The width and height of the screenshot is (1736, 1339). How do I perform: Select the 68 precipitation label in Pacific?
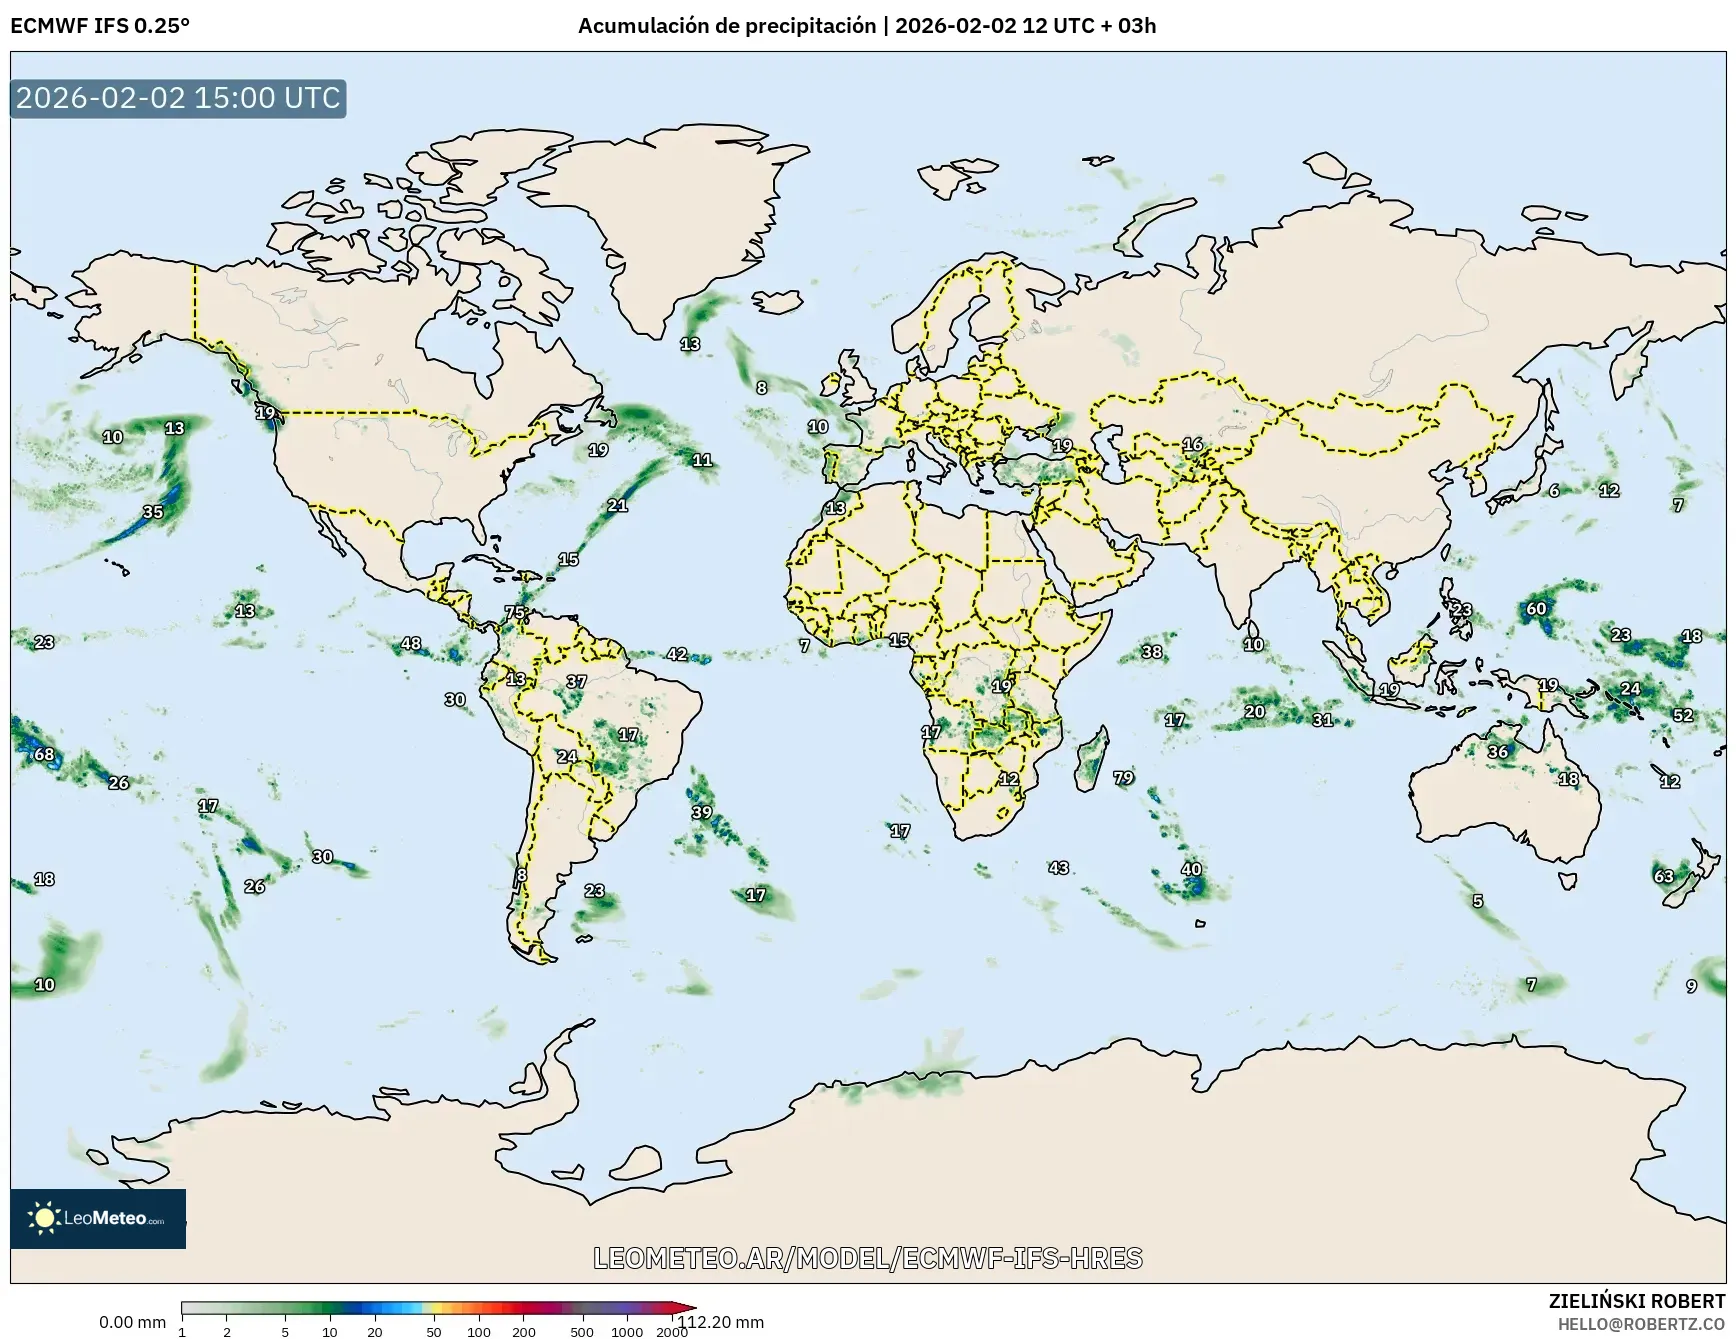(x=43, y=755)
